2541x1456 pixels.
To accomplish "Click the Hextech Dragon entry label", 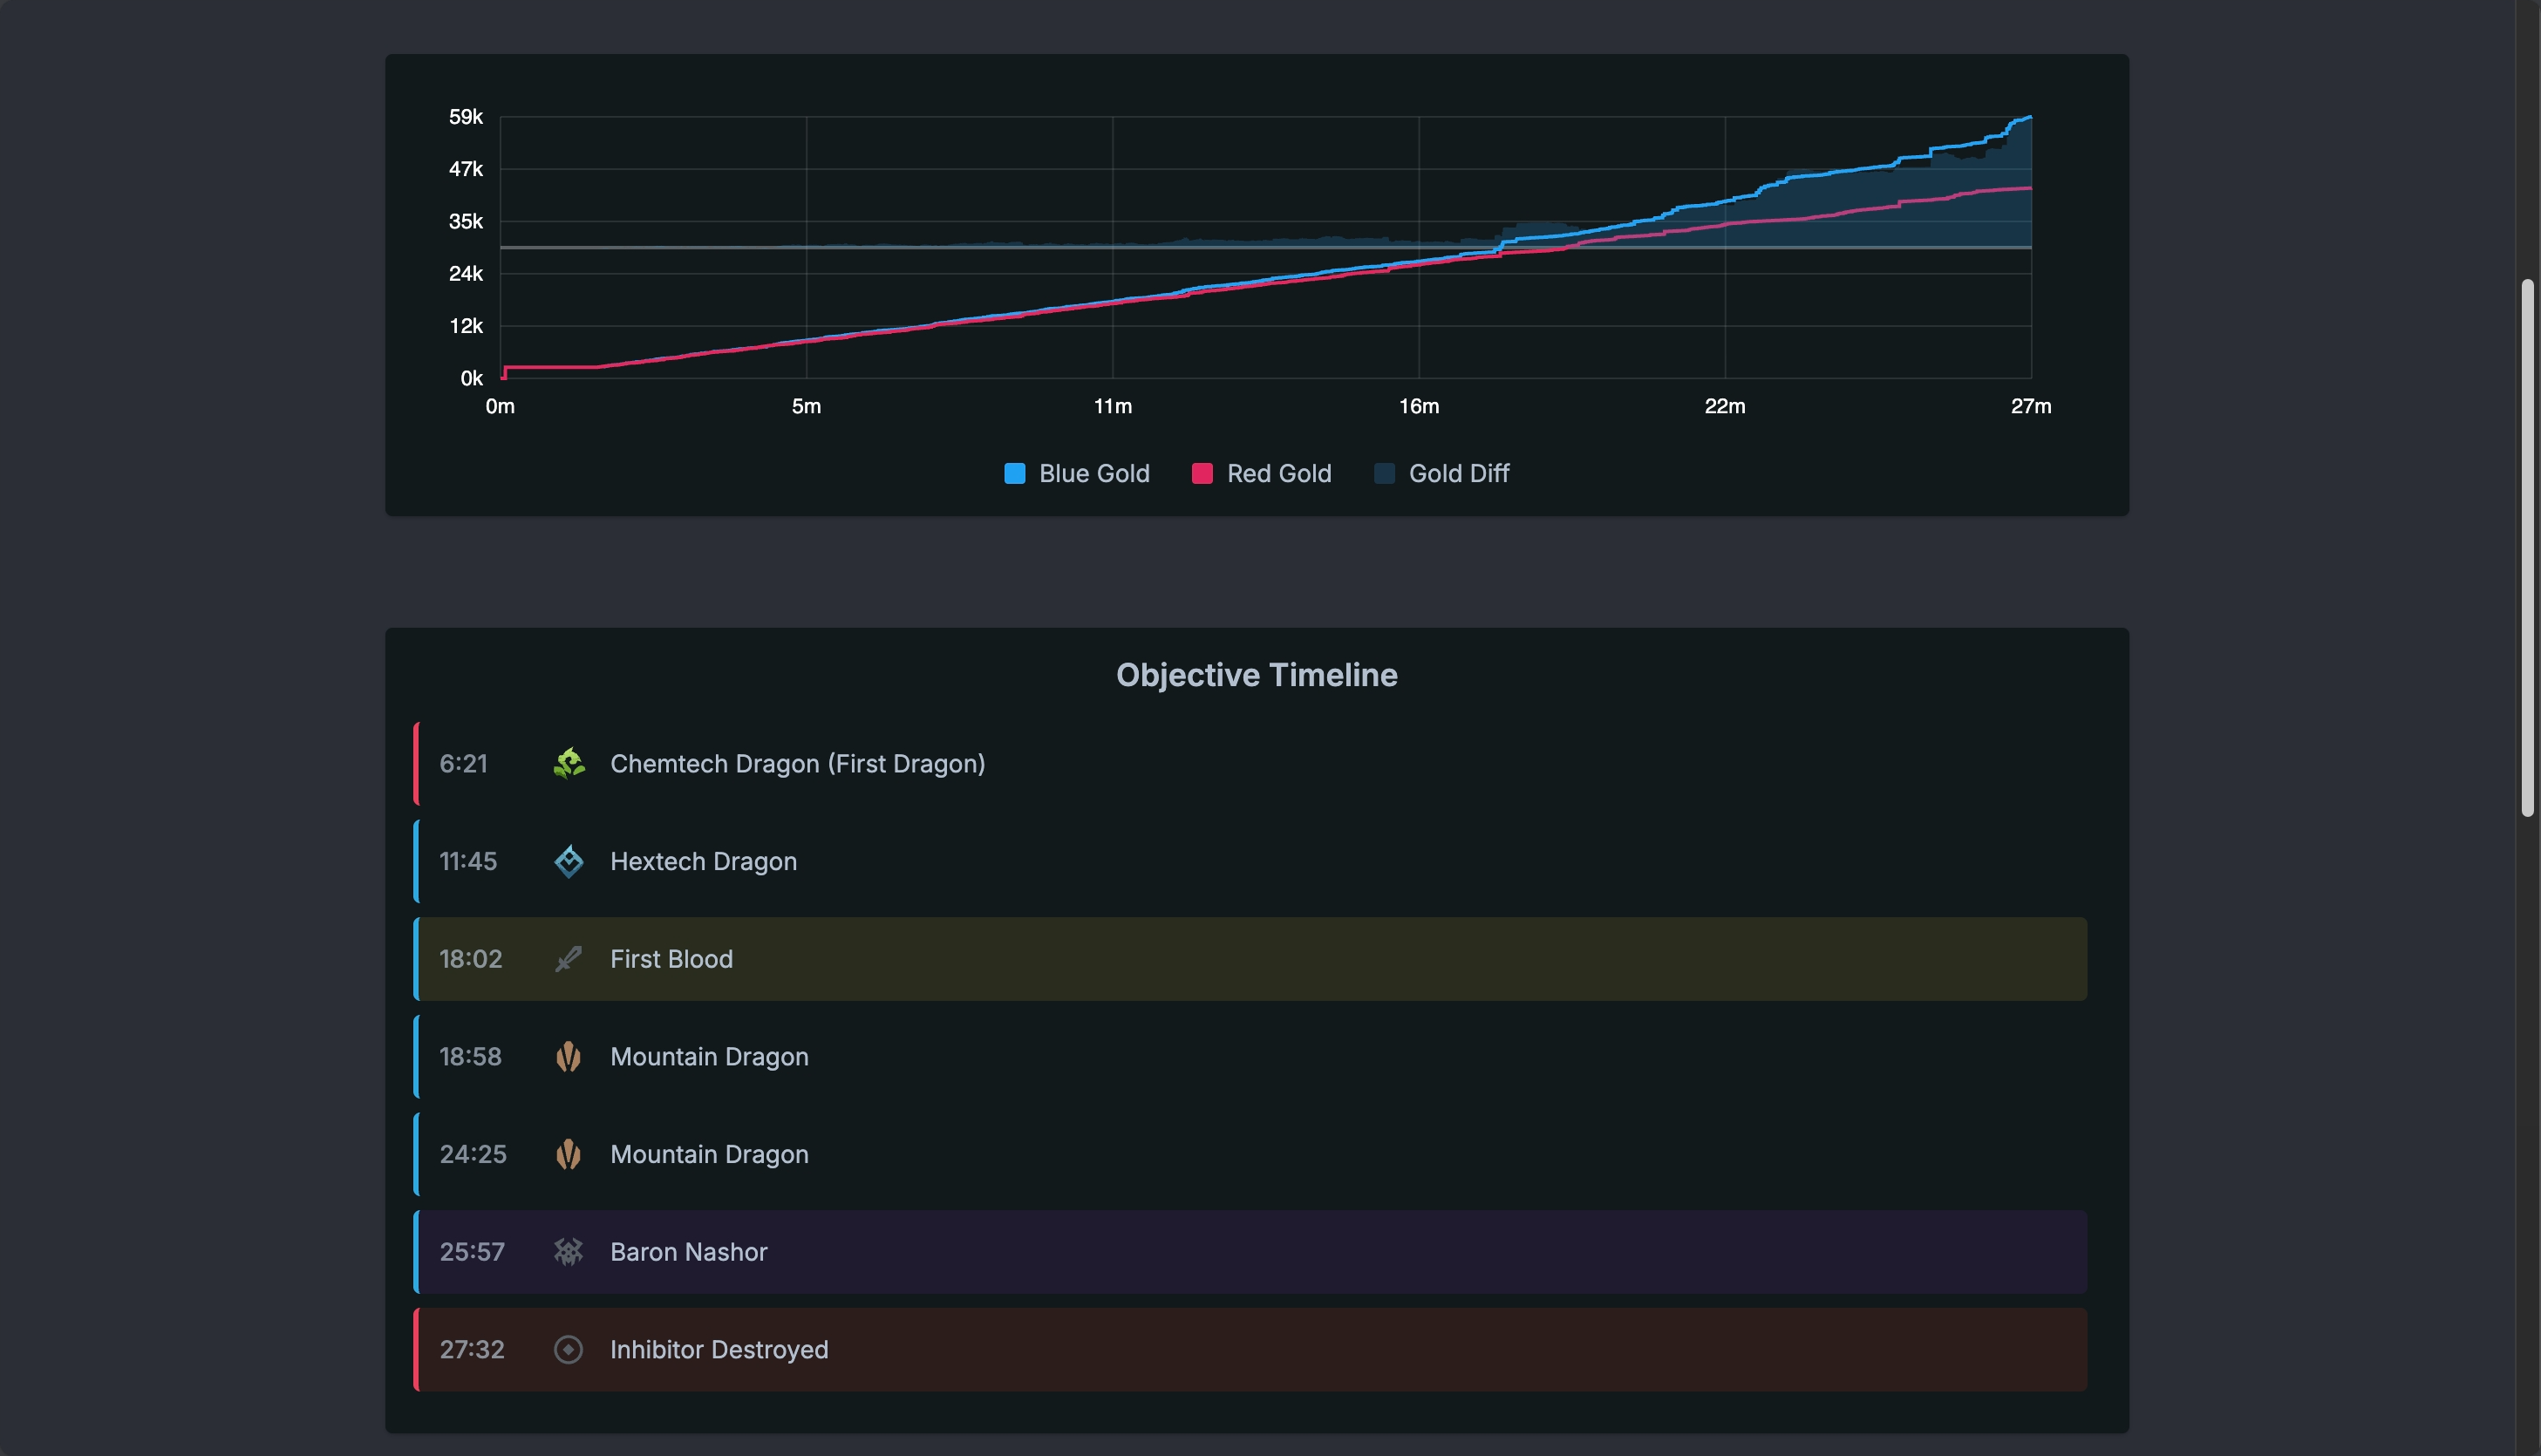I will click(x=703, y=862).
